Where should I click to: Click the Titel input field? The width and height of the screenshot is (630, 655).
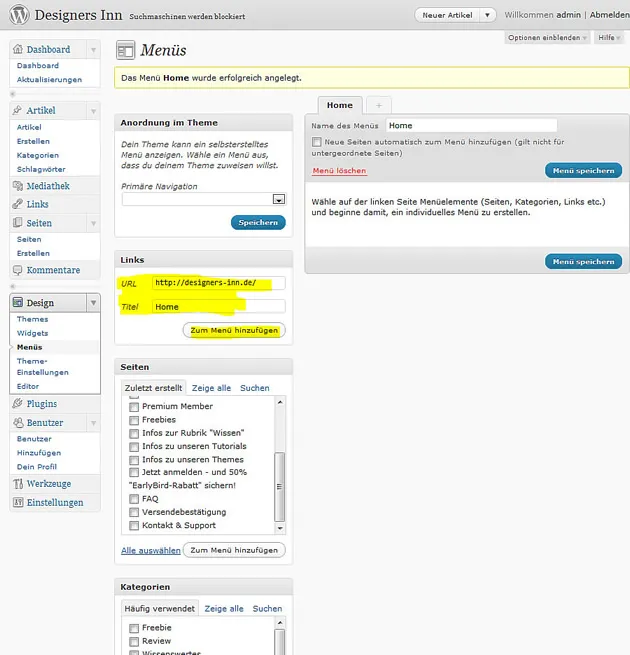tap(219, 307)
